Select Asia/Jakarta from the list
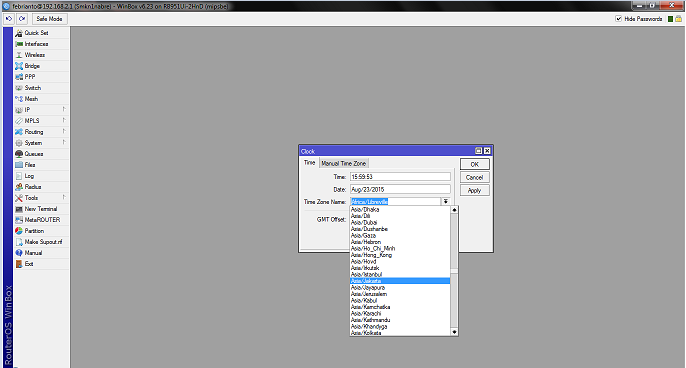This screenshot has width=686, height=368. (400, 281)
